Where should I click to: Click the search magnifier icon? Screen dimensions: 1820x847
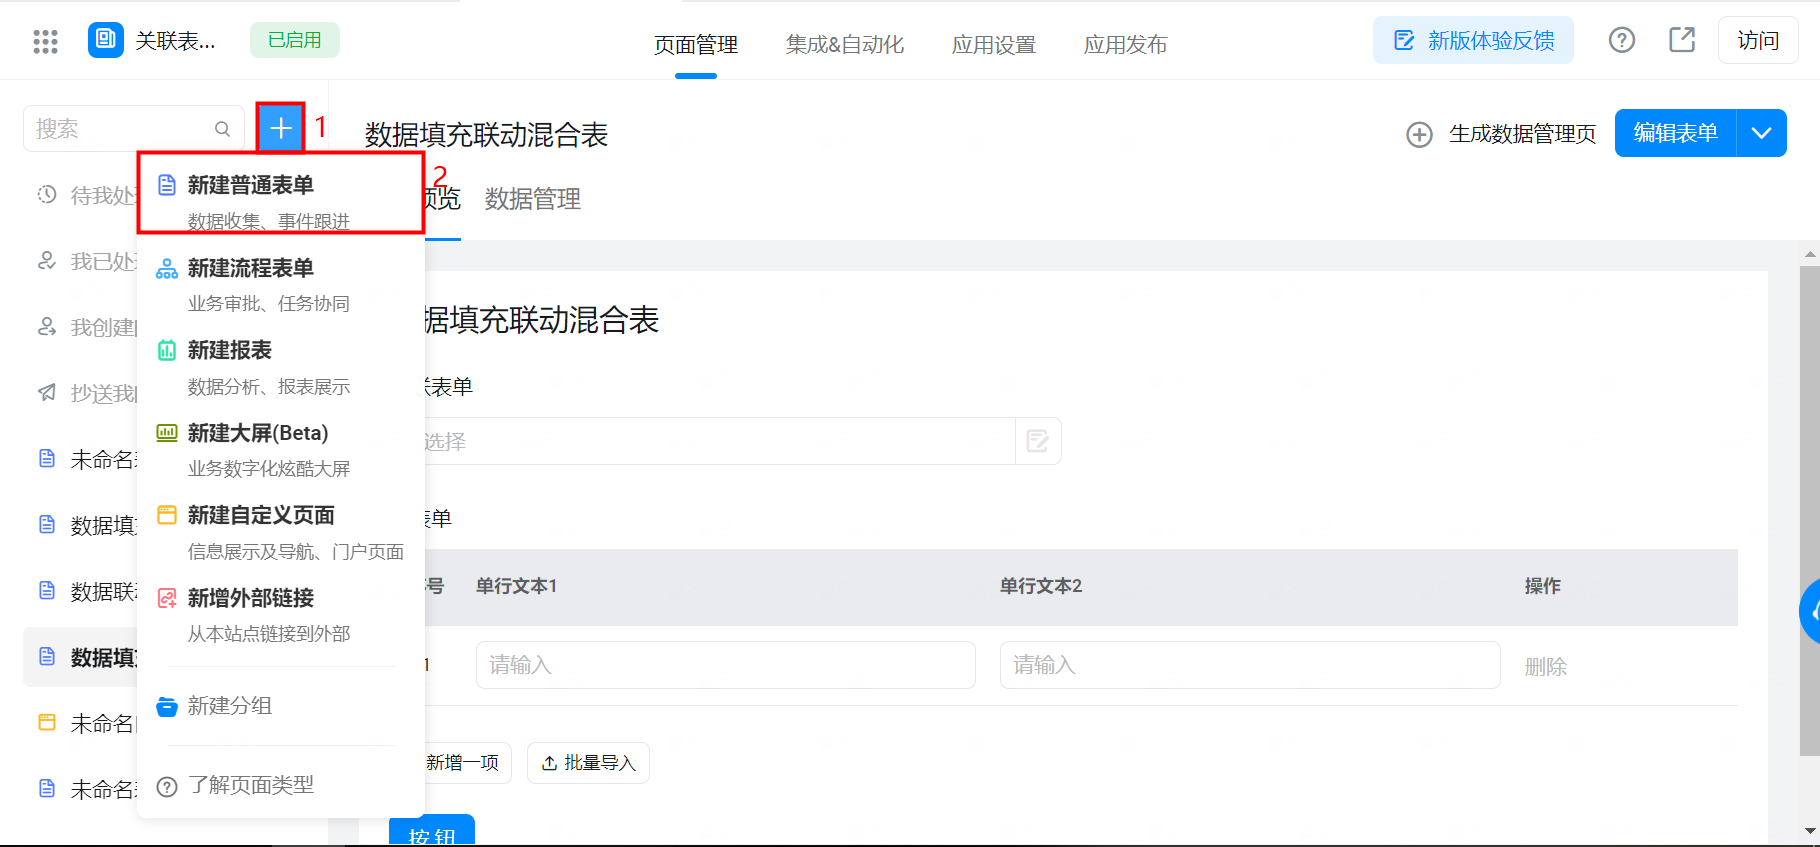[x=222, y=129]
